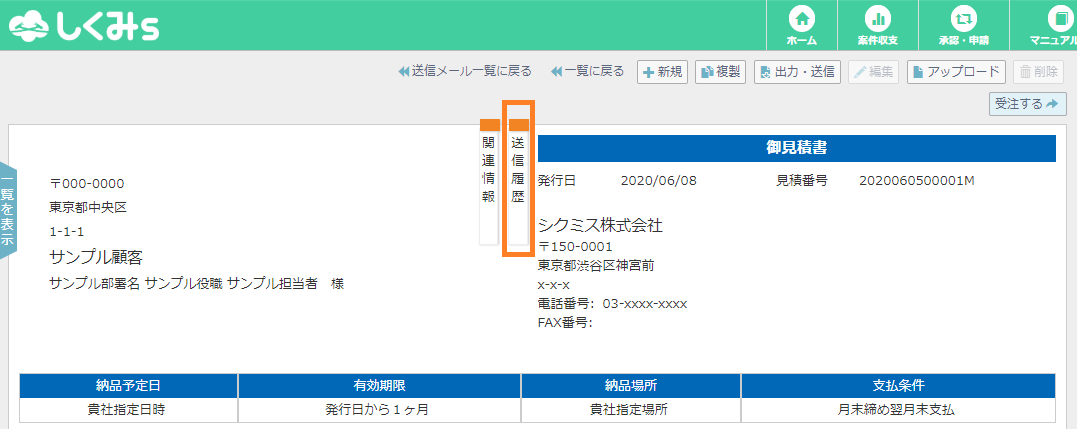
Task: Click the 出力・送信 button
Action: point(797,72)
